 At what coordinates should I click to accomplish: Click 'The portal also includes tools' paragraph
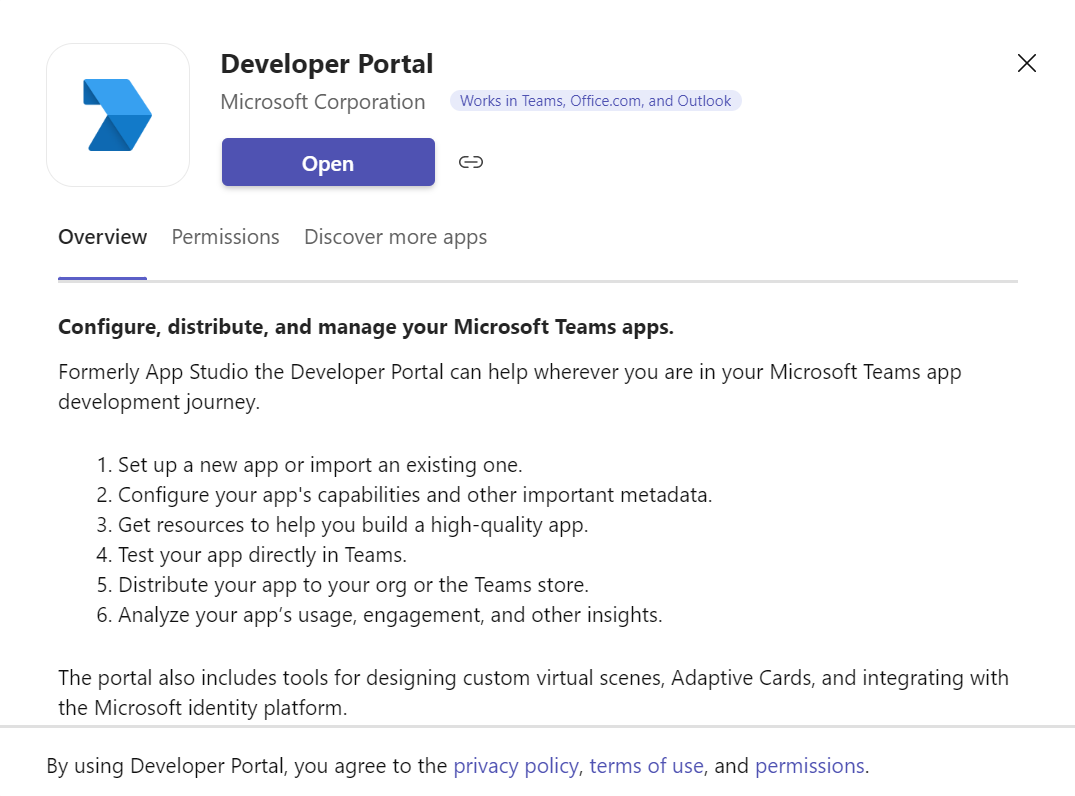533,692
